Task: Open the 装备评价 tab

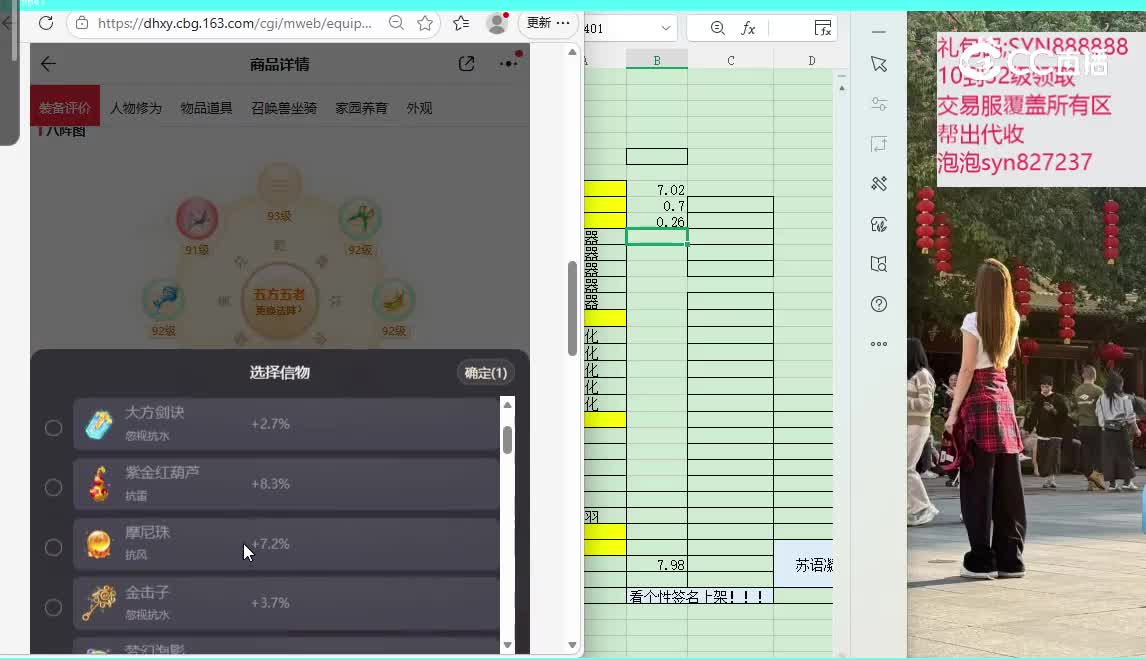Action: (x=65, y=108)
